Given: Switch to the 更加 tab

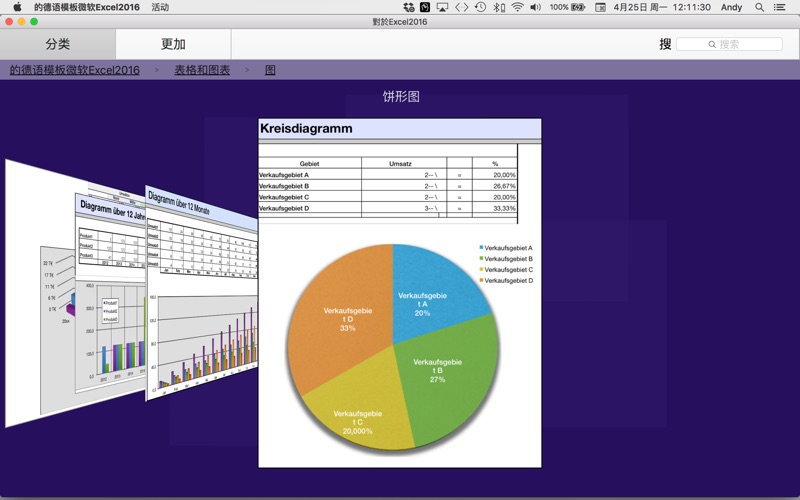Looking at the screenshot, I should [x=173, y=44].
